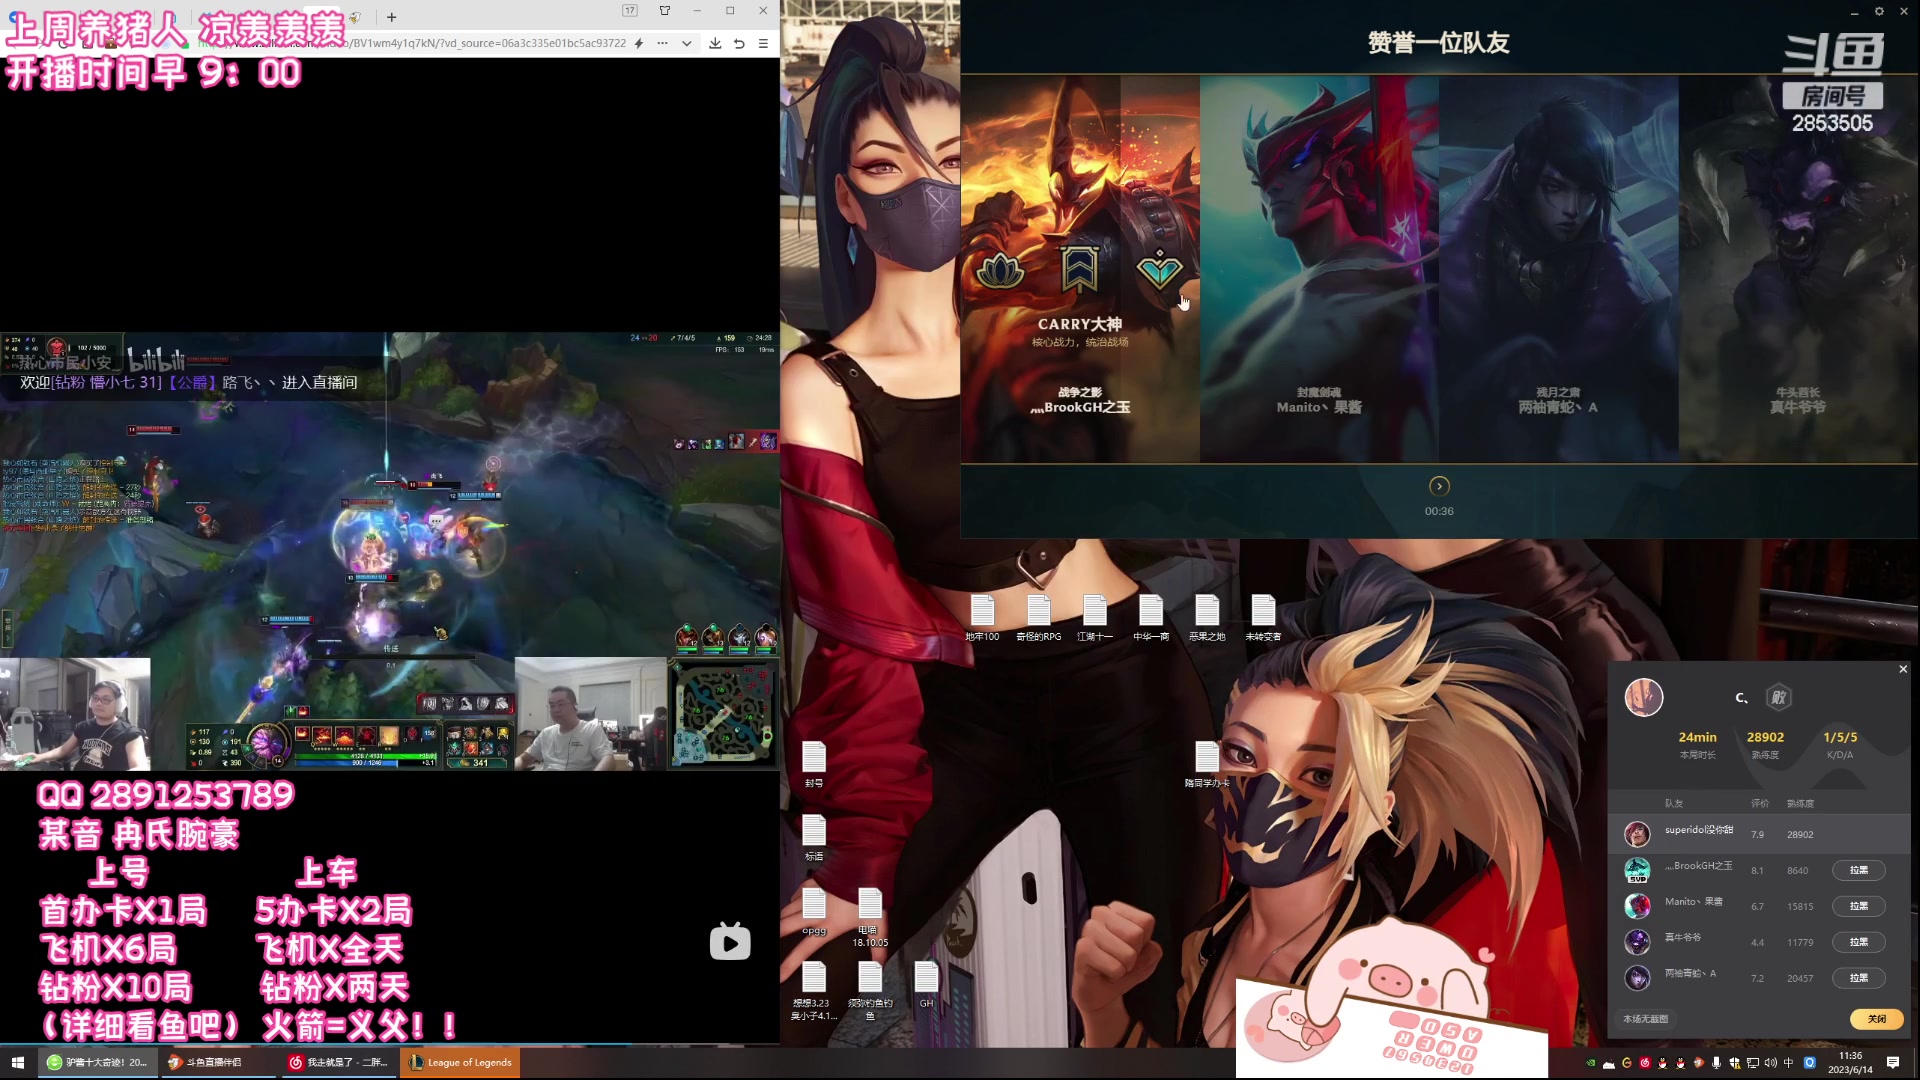
Task: Open the 中华一商 desktop file
Action: coord(1151,618)
